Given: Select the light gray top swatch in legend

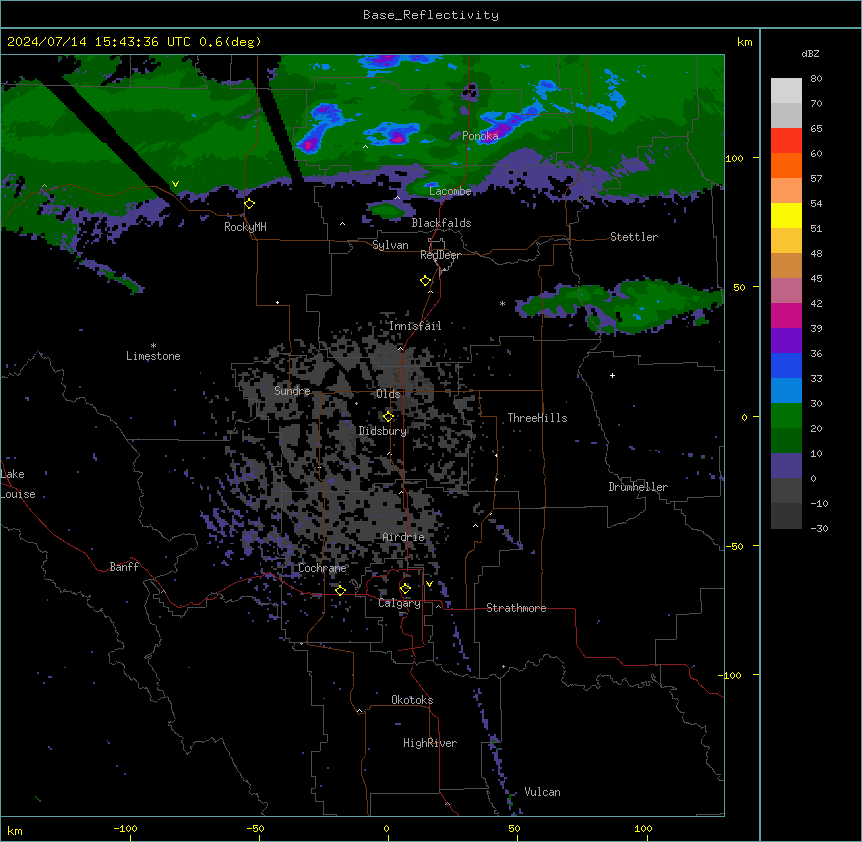Looking at the screenshot, I should click(786, 91).
